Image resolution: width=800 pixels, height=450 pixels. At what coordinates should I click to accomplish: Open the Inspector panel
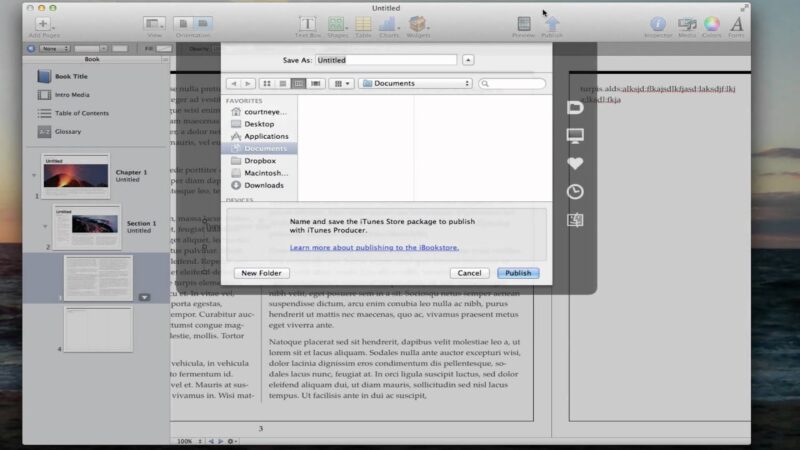(658, 24)
